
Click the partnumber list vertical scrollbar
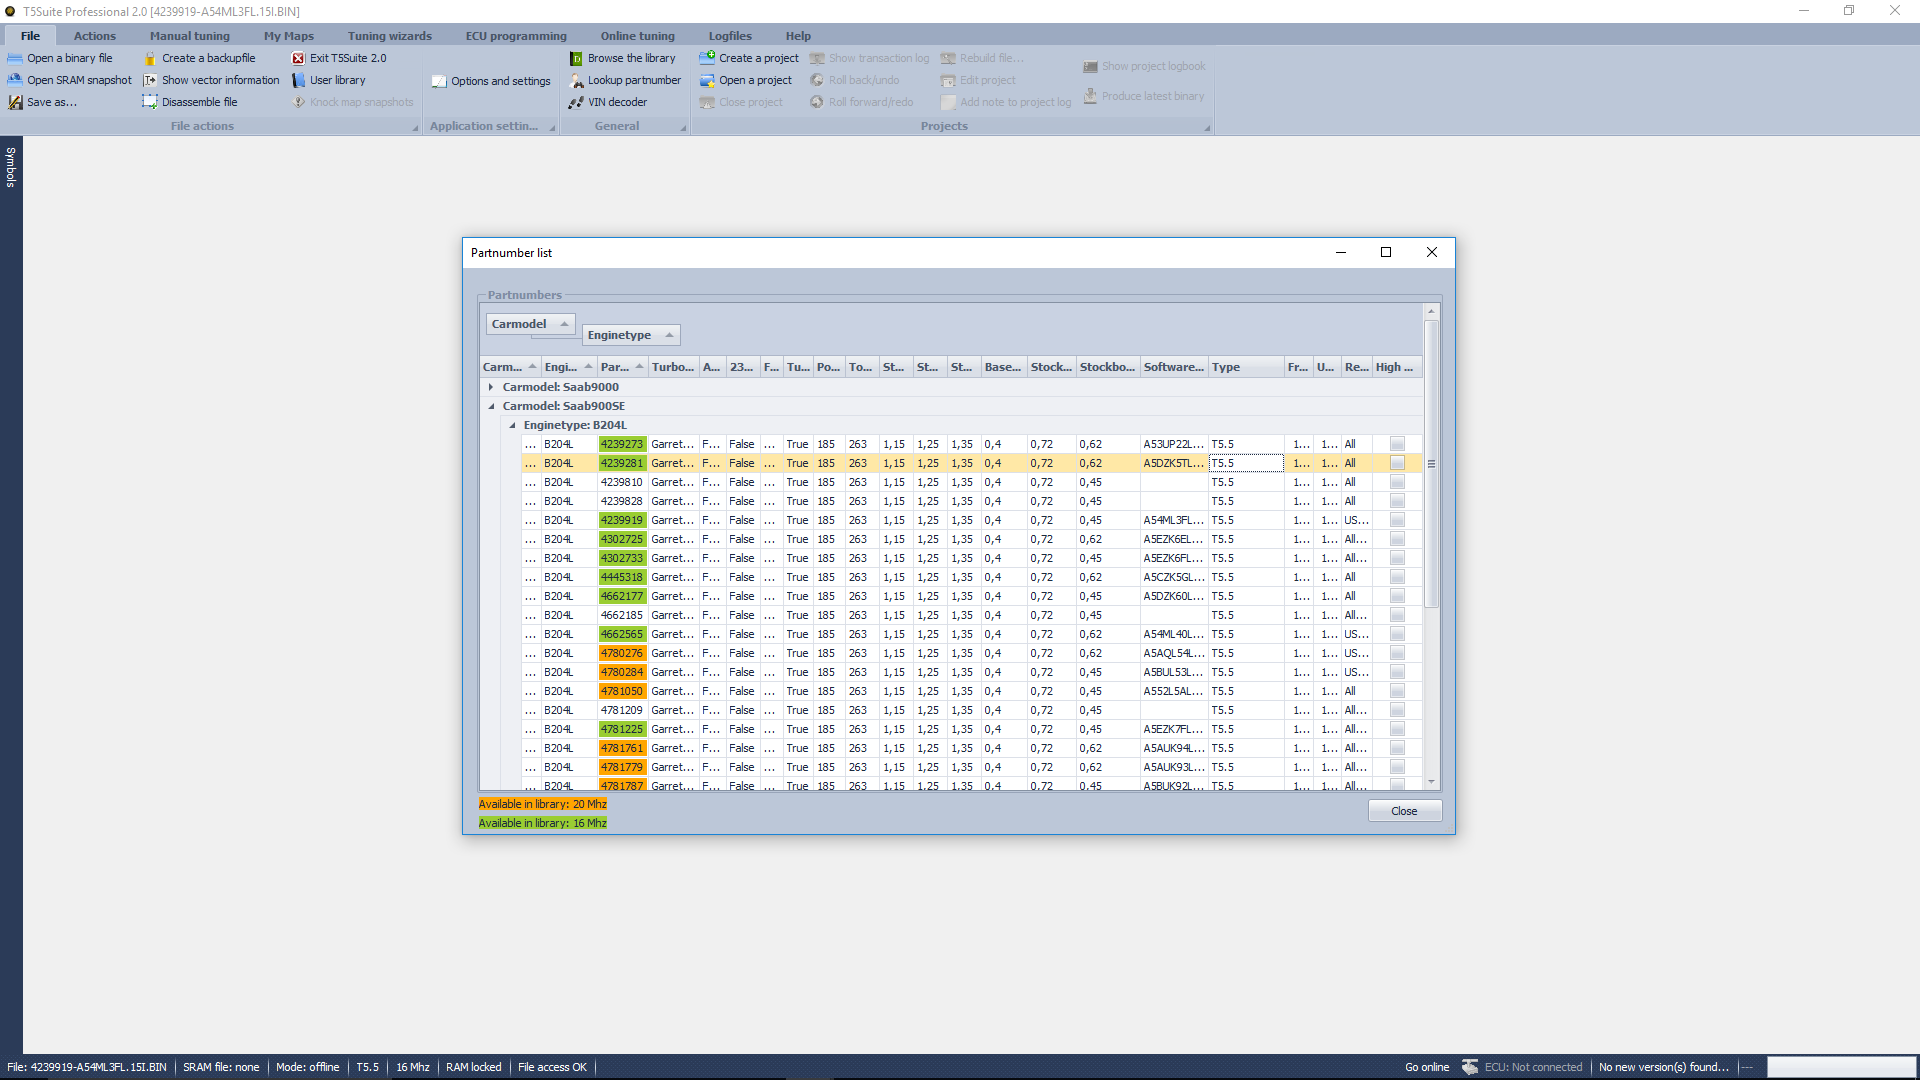coord(1431,463)
